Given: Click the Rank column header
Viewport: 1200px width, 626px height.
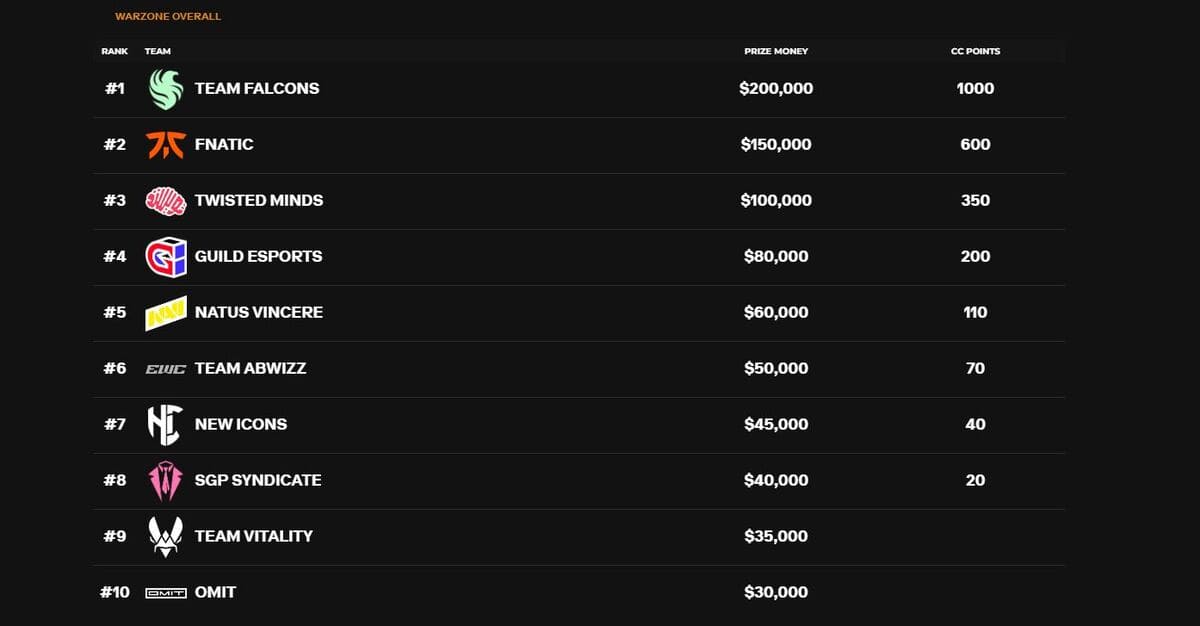Looking at the screenshot, I should (114, 51).
